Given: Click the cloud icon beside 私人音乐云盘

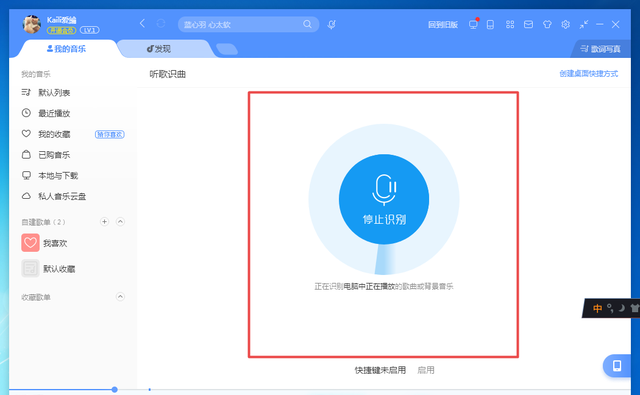Looking at the screenshot, I should coord(26,196).
